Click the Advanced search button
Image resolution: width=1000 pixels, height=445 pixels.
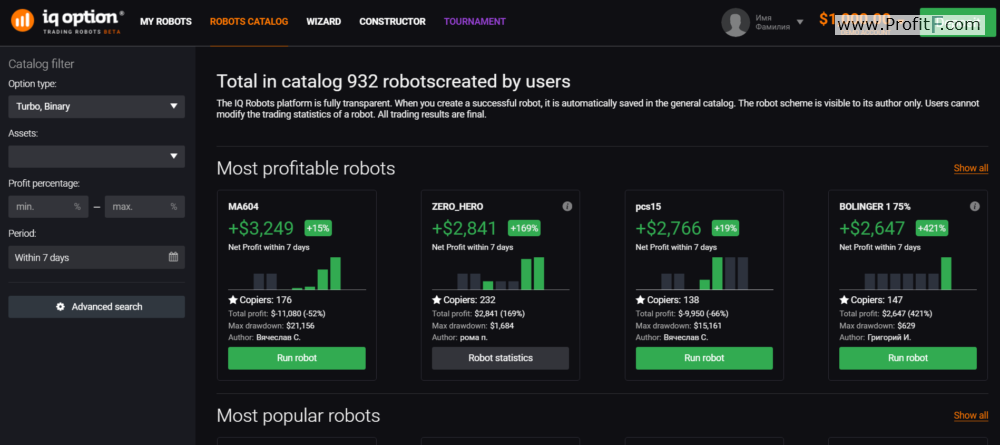click(96, 307)
